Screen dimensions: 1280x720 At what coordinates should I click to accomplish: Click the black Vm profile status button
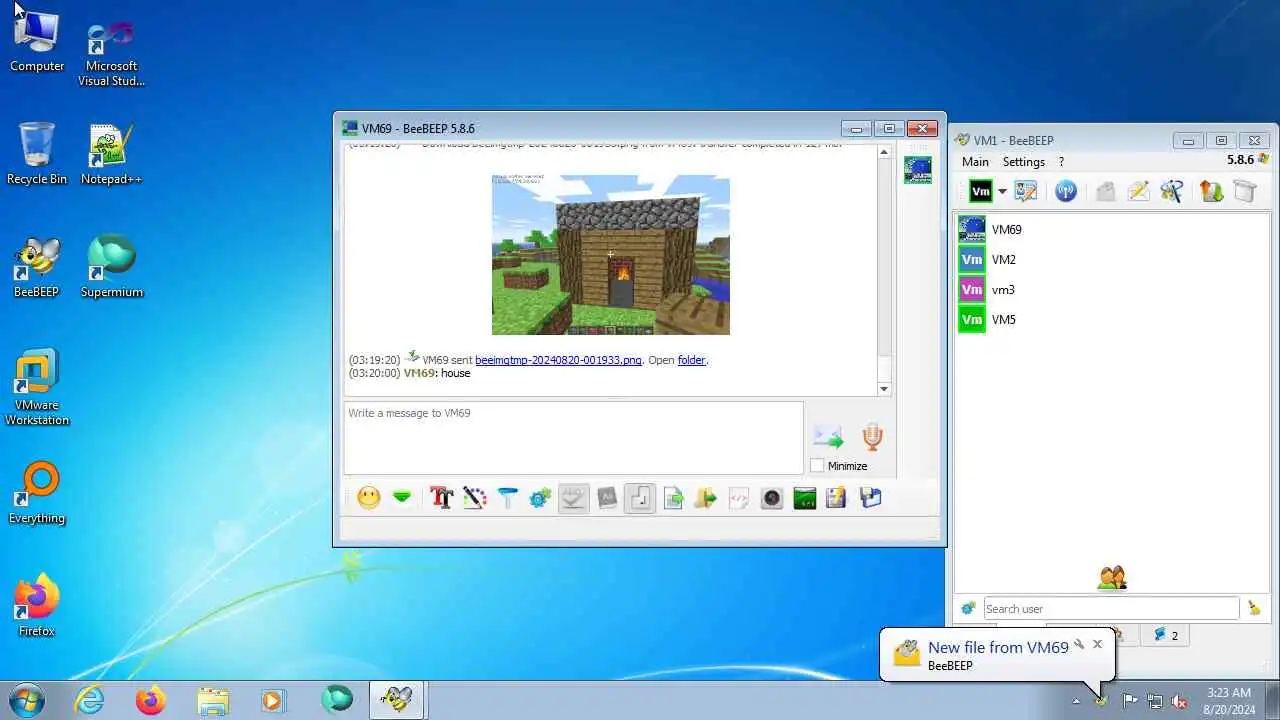pos(981,191)
